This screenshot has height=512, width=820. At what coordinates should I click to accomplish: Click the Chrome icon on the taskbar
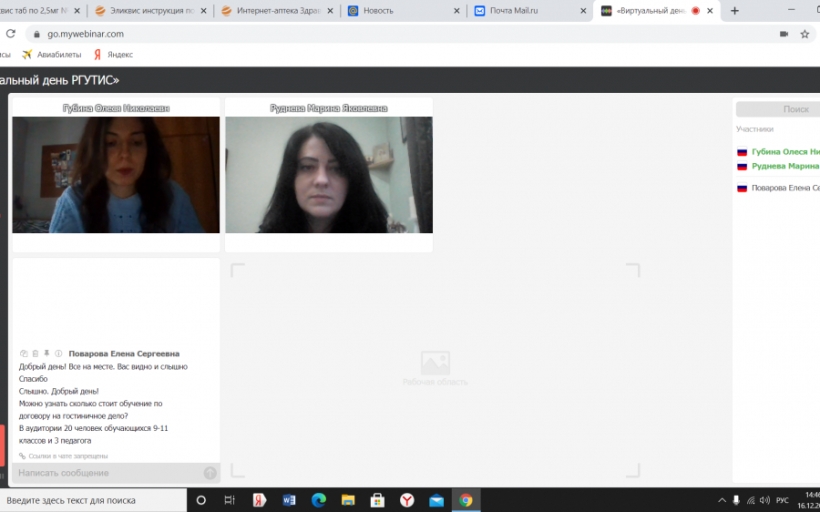(x=466, y=500)
